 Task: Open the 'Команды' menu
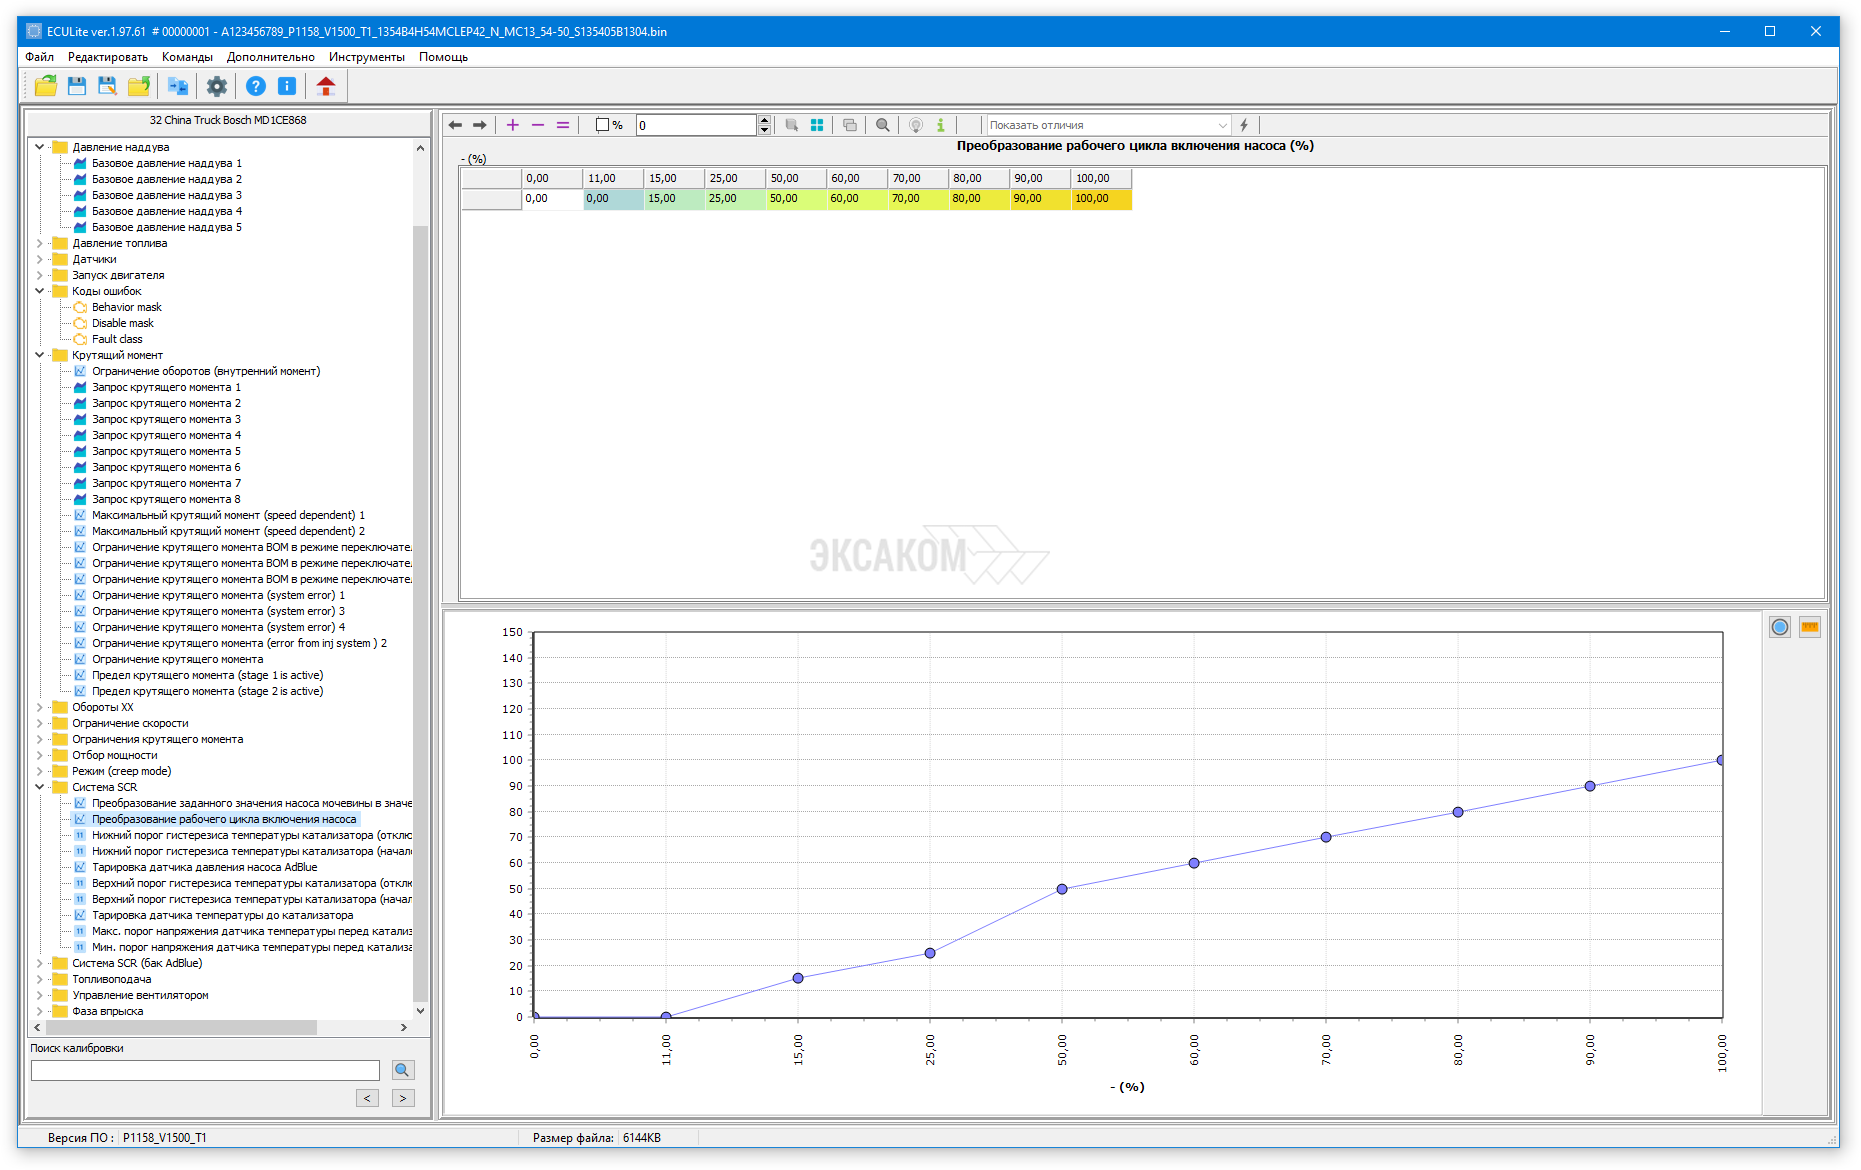187,57
